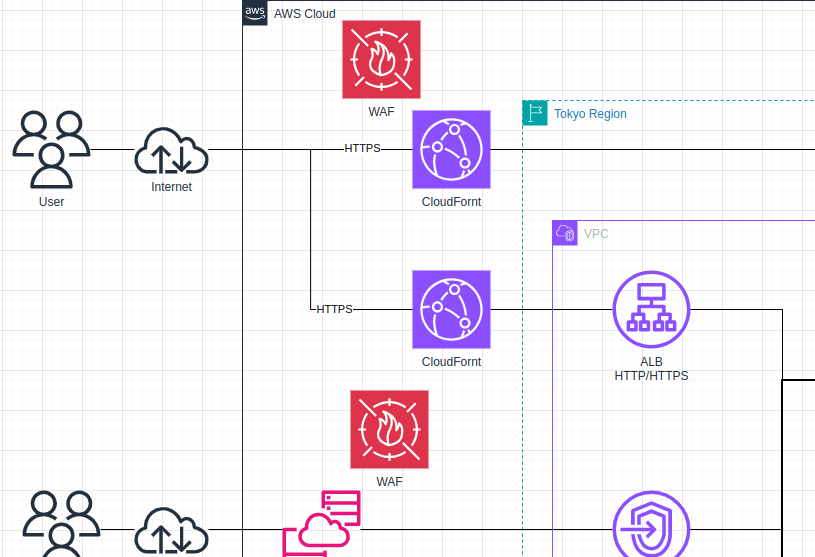Viewport: 815px width, 557px height.
Task: Click the AWS Cloud logo badge
Action: 255,13
